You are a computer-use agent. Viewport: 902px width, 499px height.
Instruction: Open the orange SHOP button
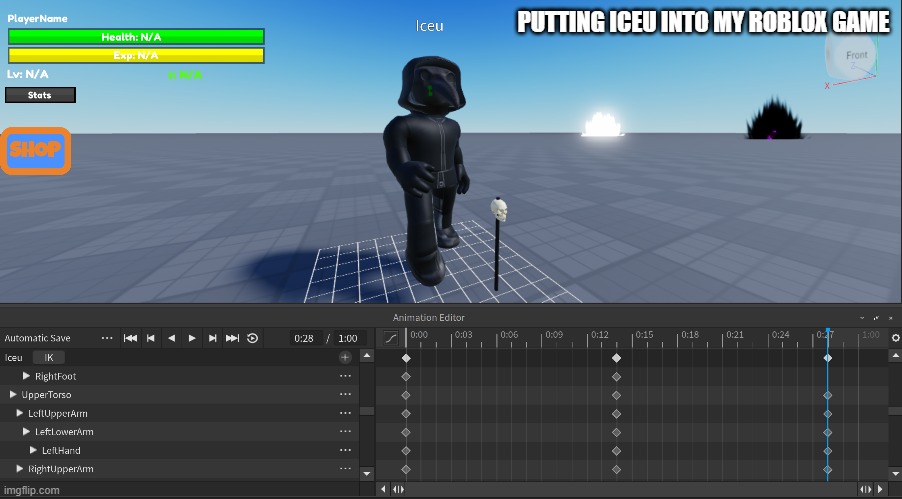tap(36, 151)
